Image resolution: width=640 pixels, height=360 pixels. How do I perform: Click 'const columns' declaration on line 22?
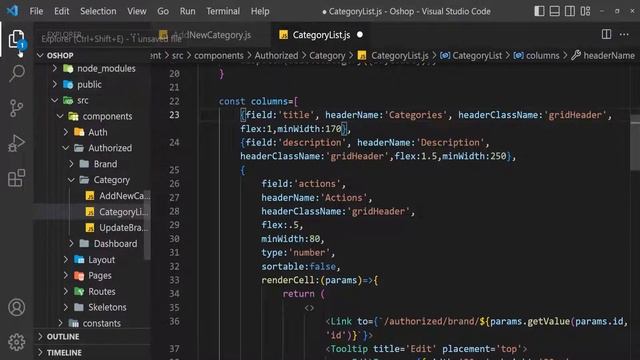pyautogui.click(x=253, y=101)
